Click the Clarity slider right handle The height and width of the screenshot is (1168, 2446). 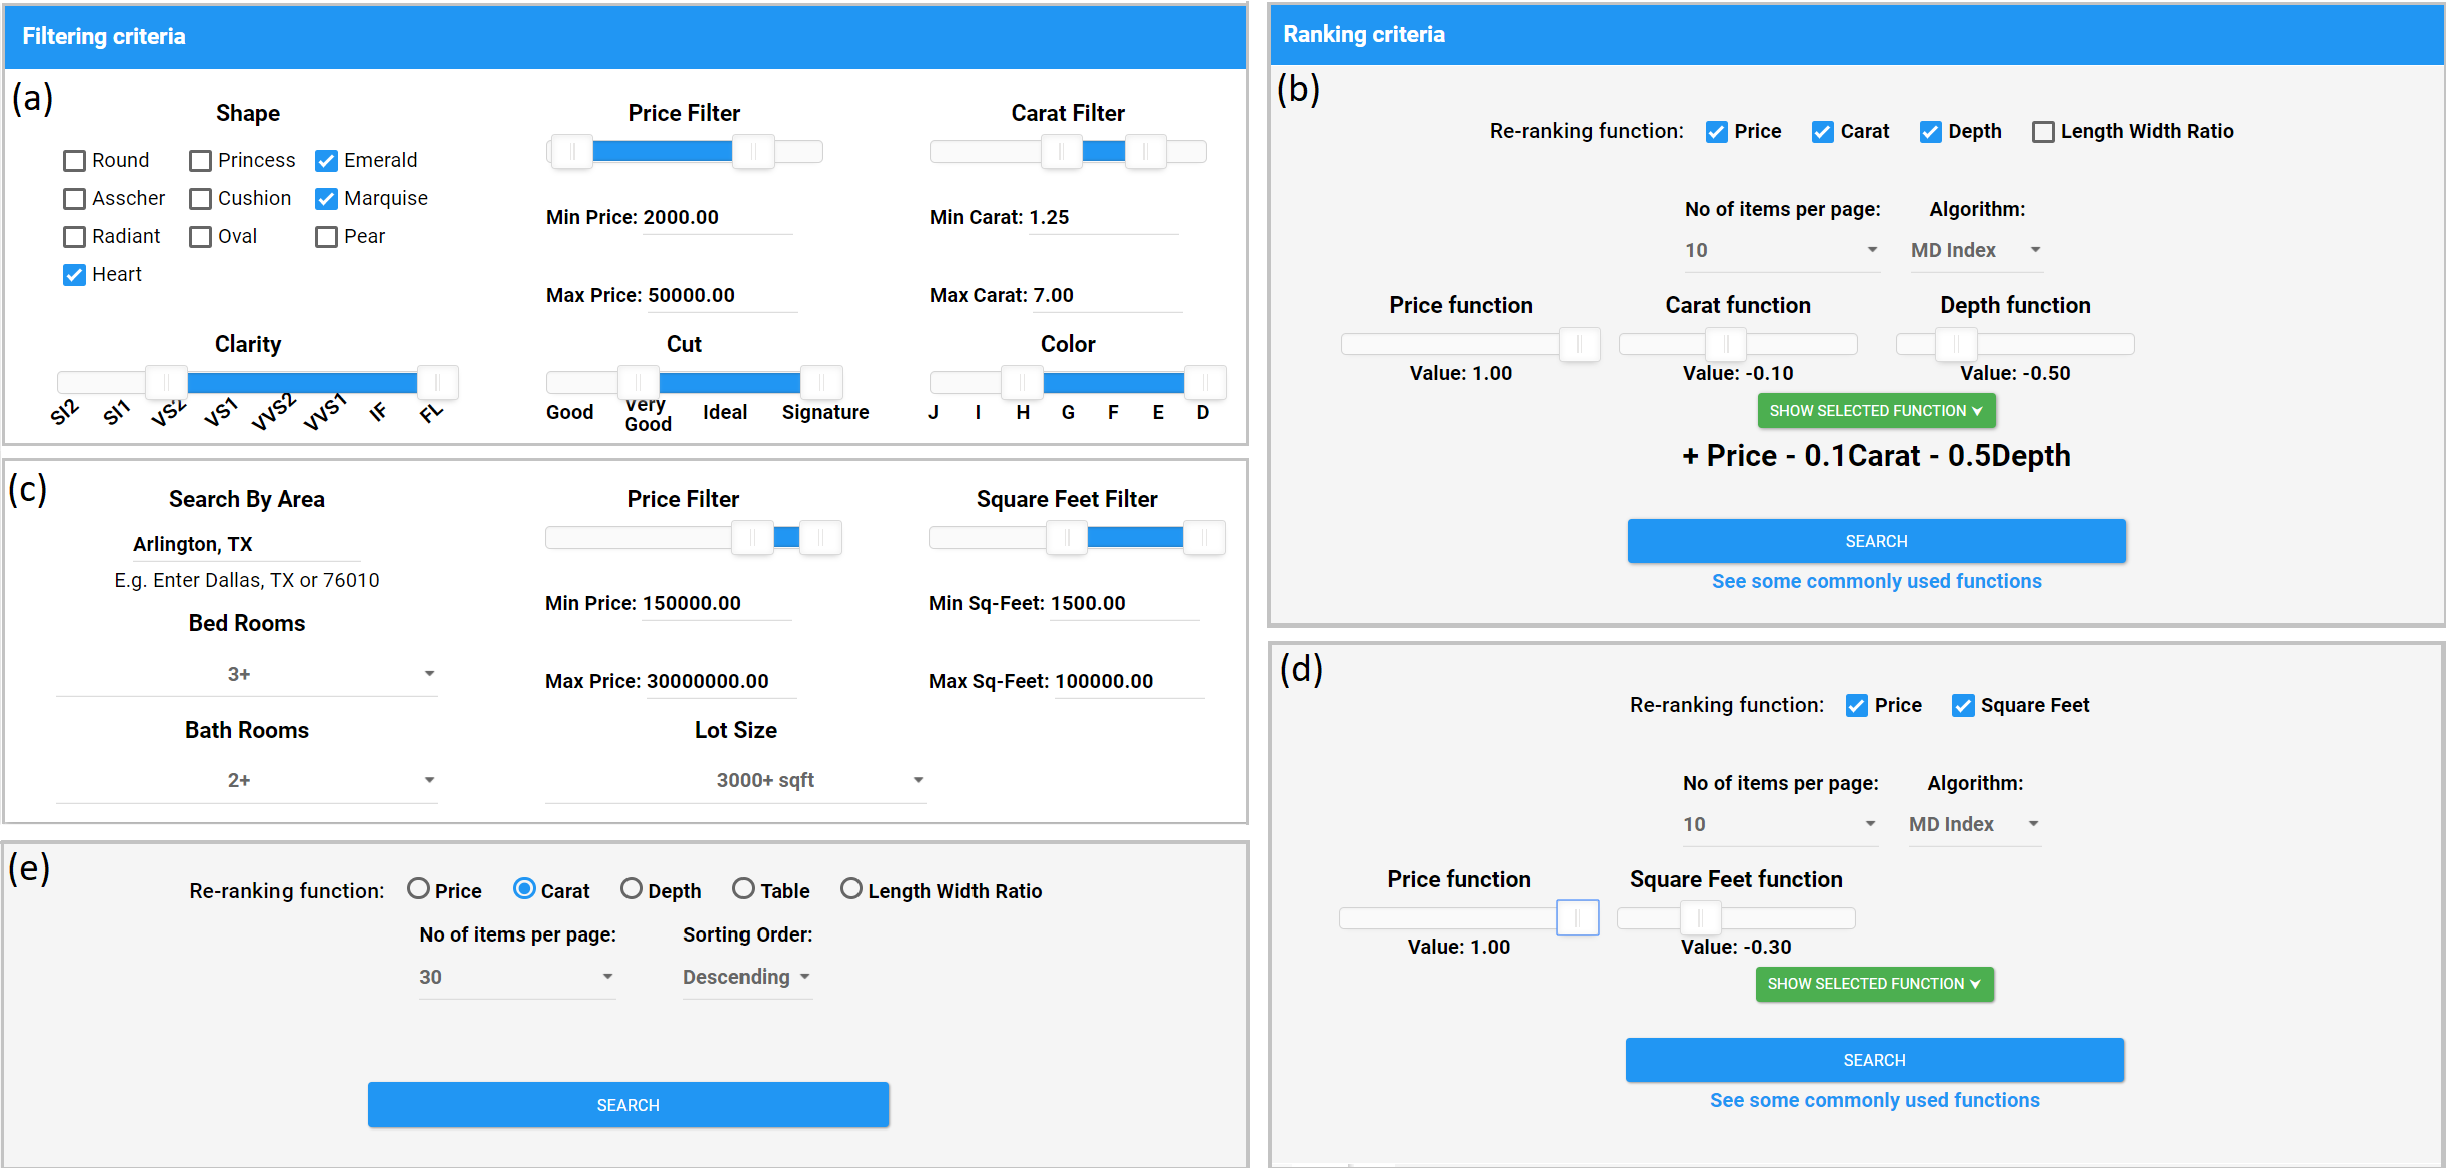coord(437,383)
